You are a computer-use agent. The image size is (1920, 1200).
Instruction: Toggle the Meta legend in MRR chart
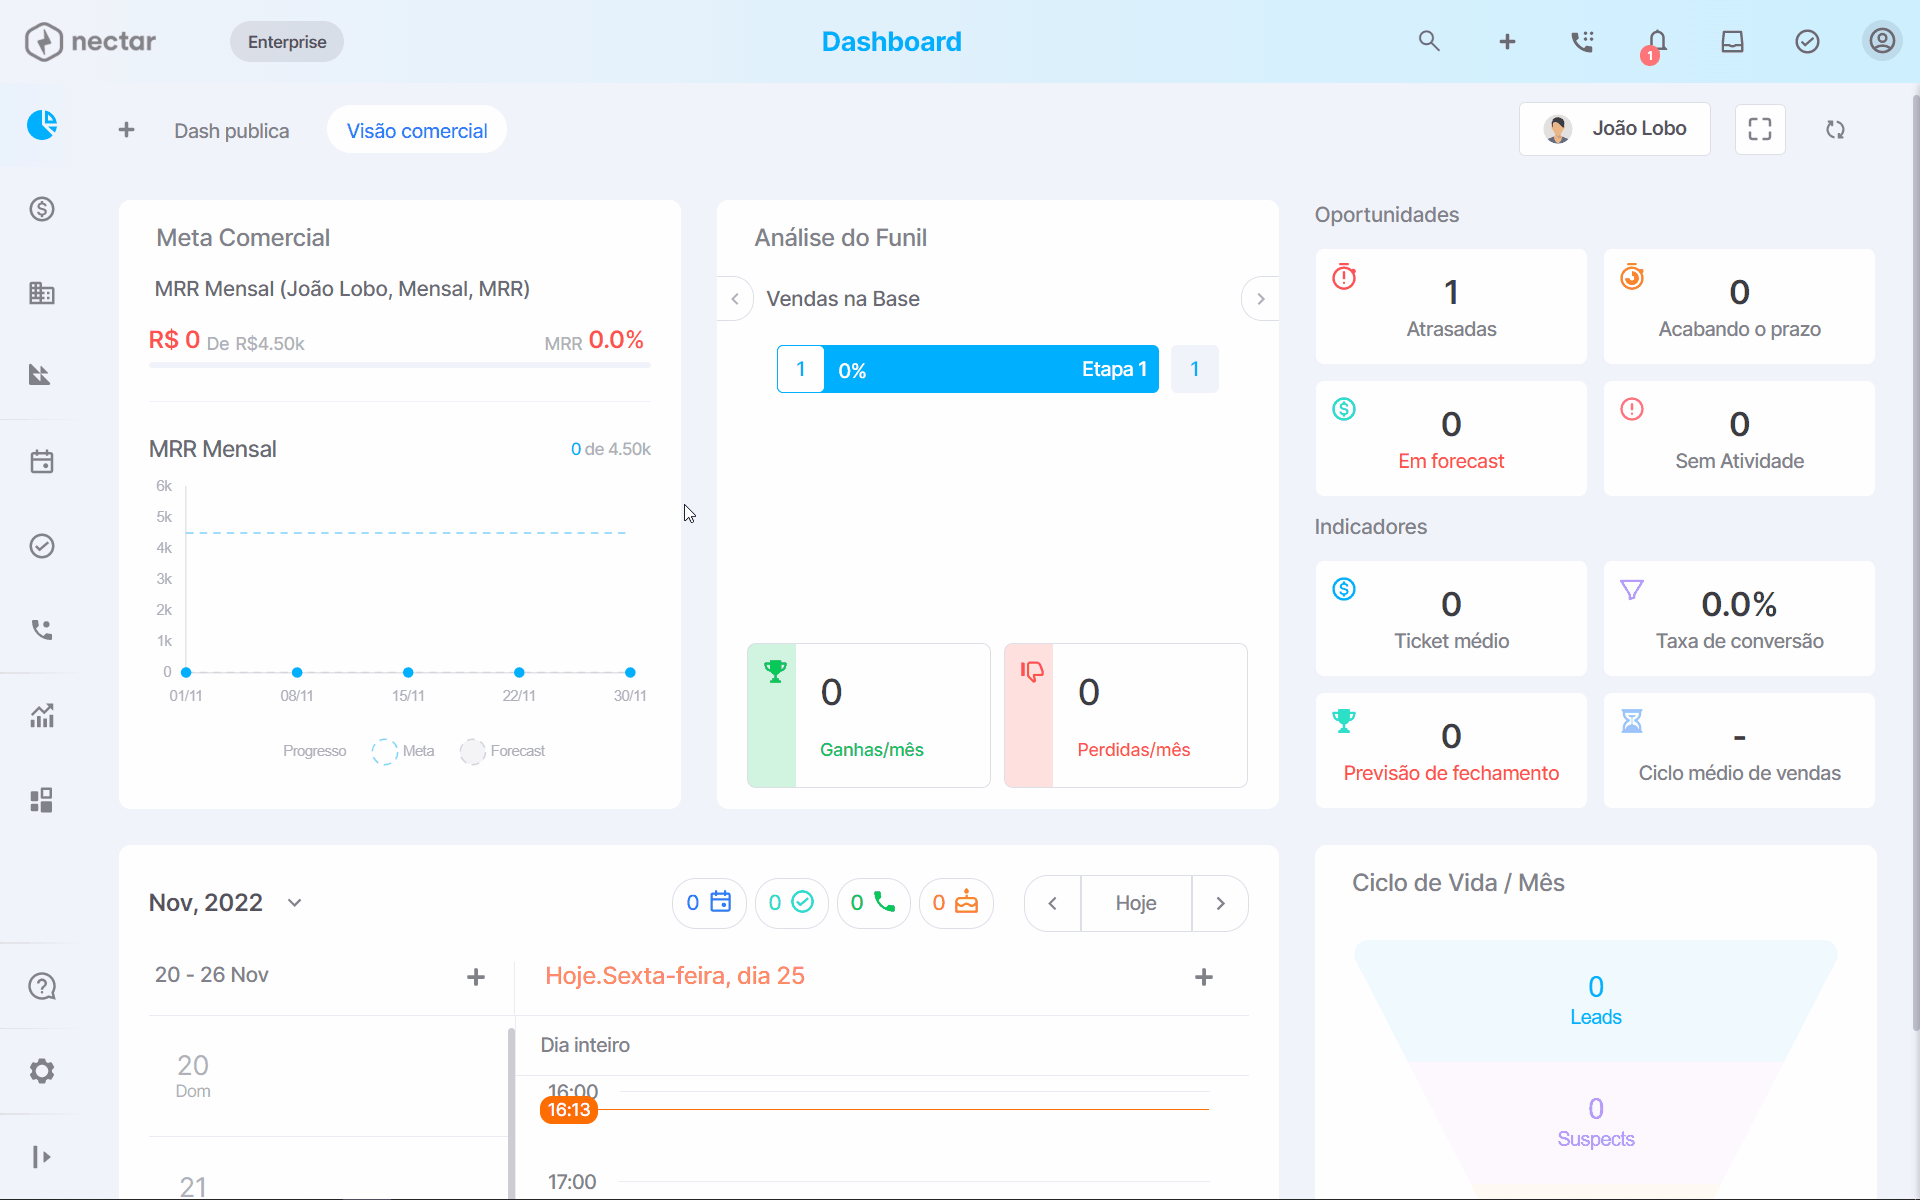403,751
